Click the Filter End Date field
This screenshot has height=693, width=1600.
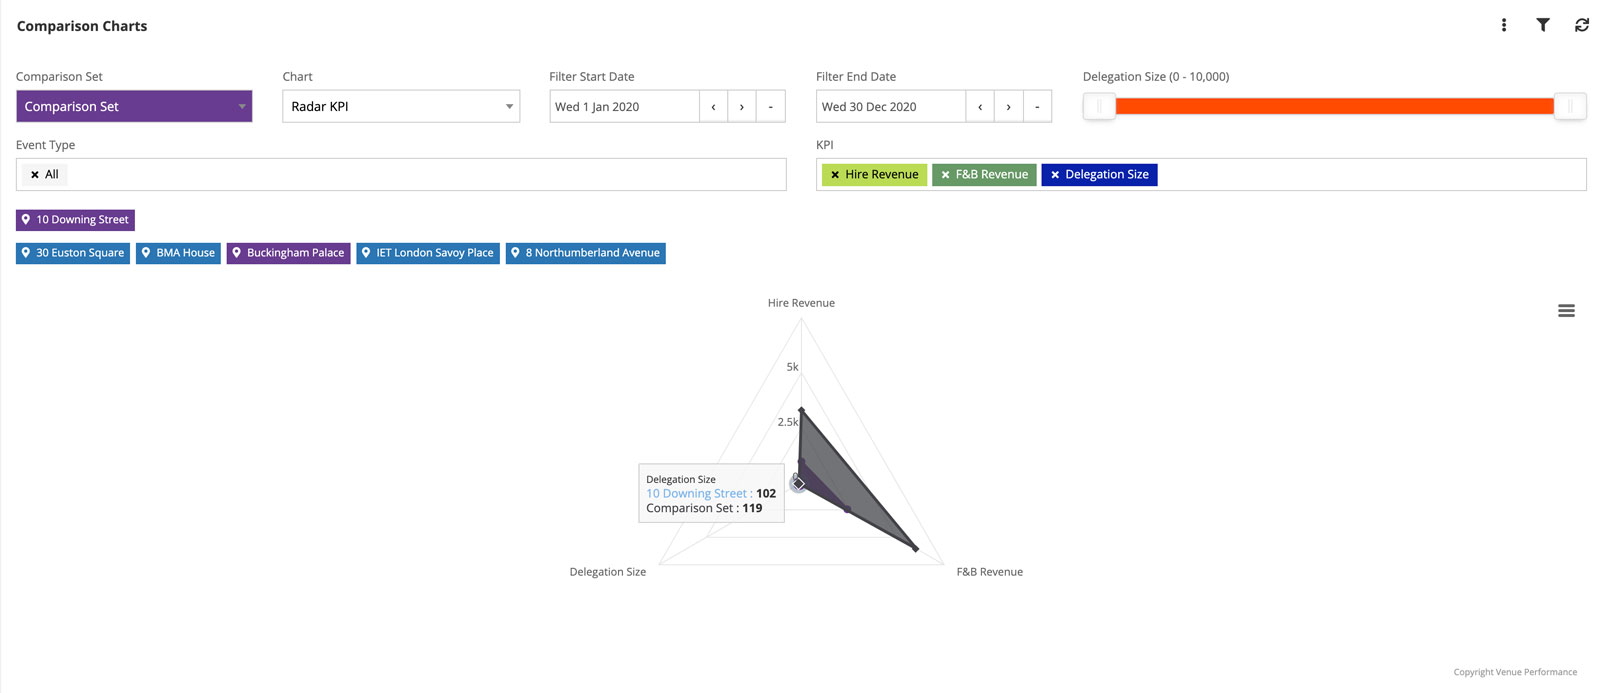pos(890,106)
